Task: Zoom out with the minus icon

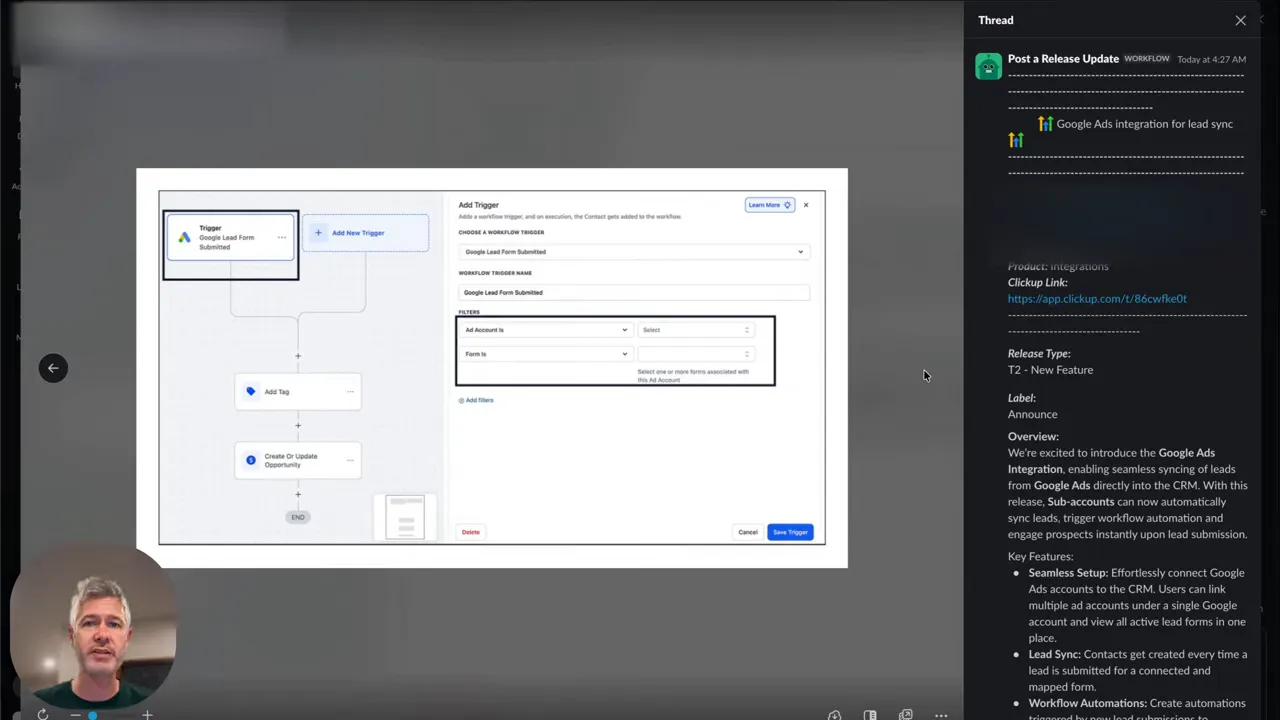Action: (75, 714)
